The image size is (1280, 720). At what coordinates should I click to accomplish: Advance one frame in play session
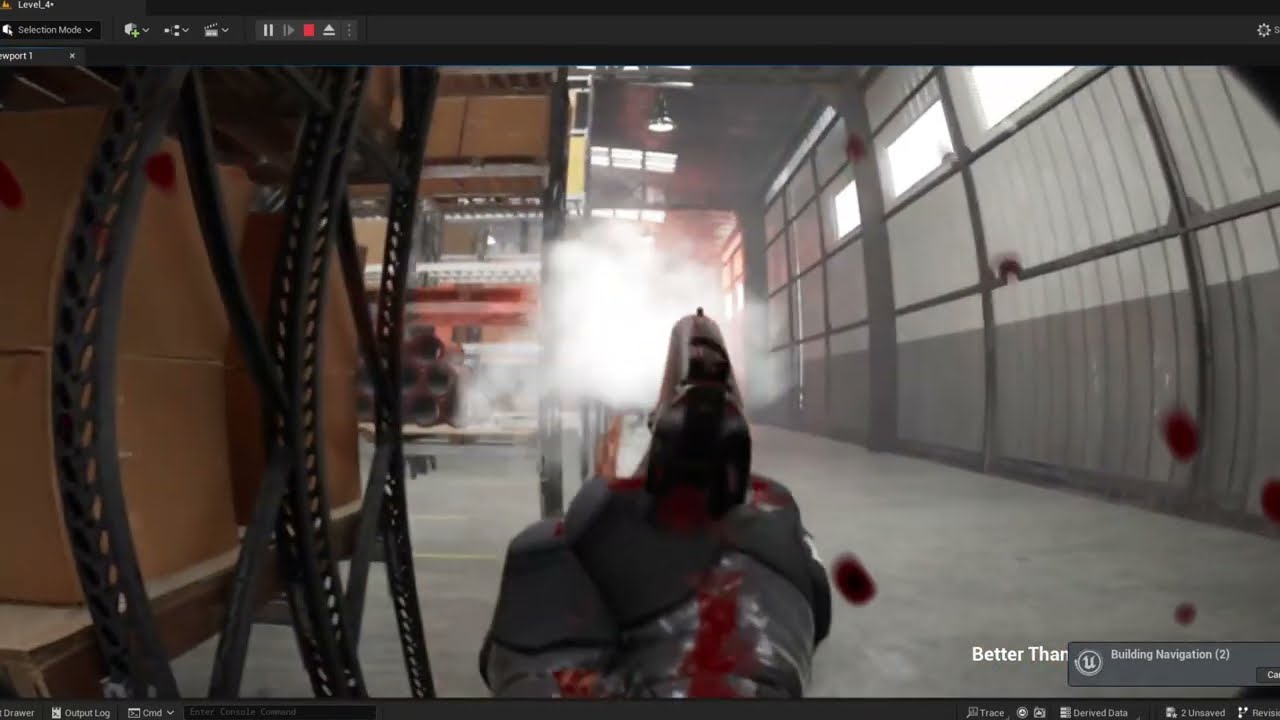(288, 30)
